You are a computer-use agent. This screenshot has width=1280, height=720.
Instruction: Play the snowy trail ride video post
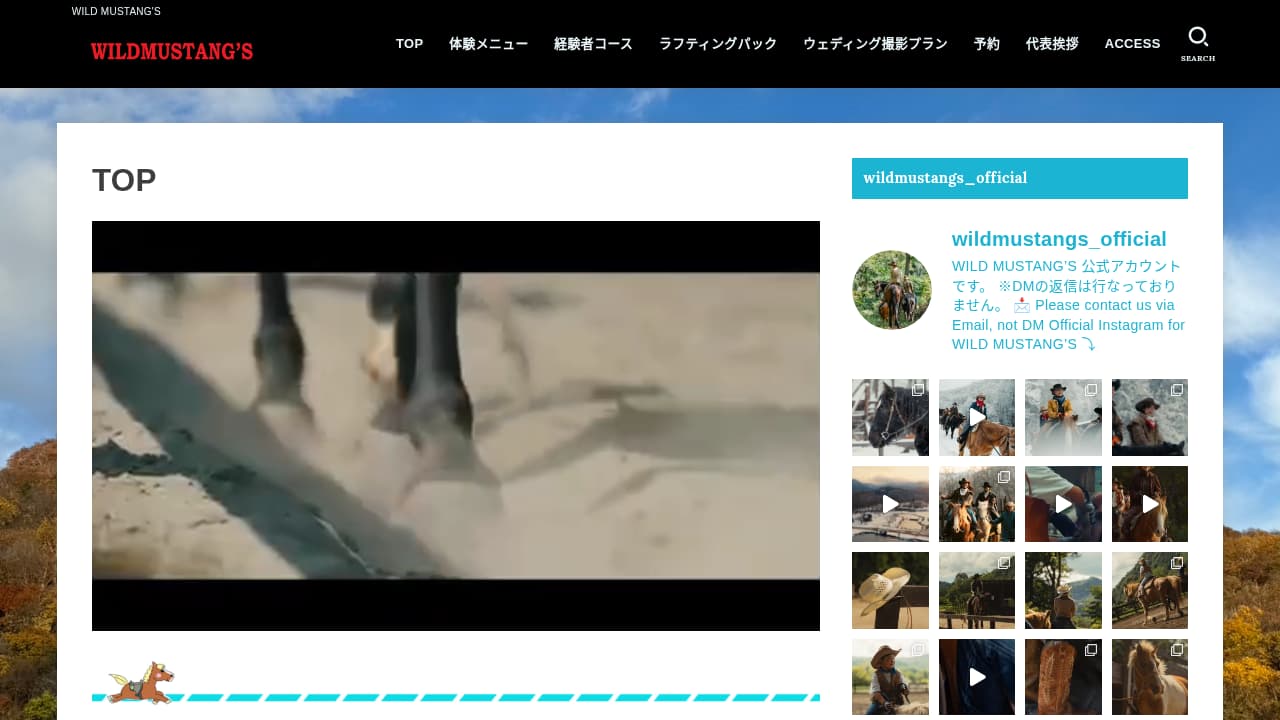pos(976,417)
